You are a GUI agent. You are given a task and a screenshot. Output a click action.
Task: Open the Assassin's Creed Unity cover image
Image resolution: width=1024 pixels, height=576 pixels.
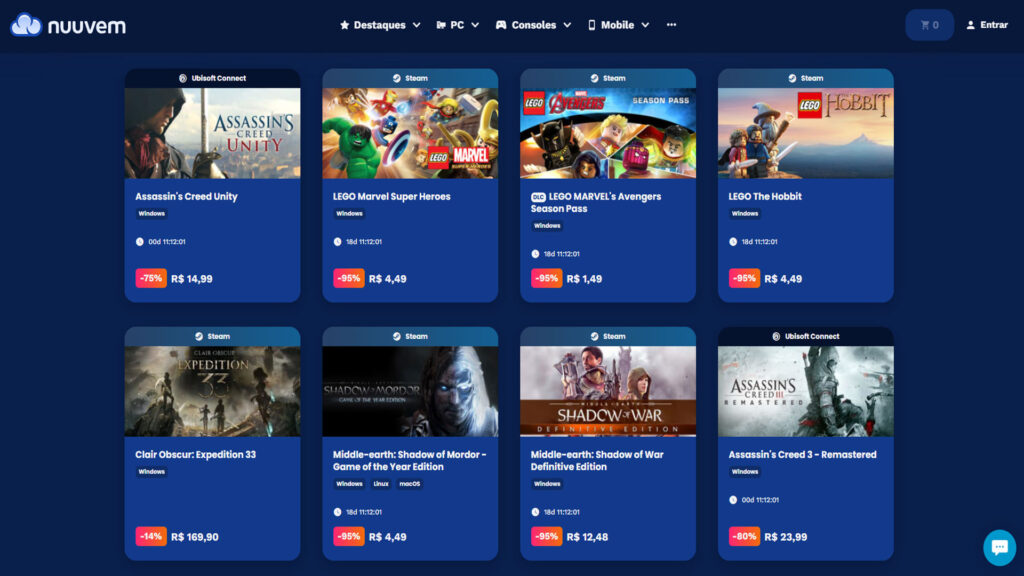(x=212, y=133)
